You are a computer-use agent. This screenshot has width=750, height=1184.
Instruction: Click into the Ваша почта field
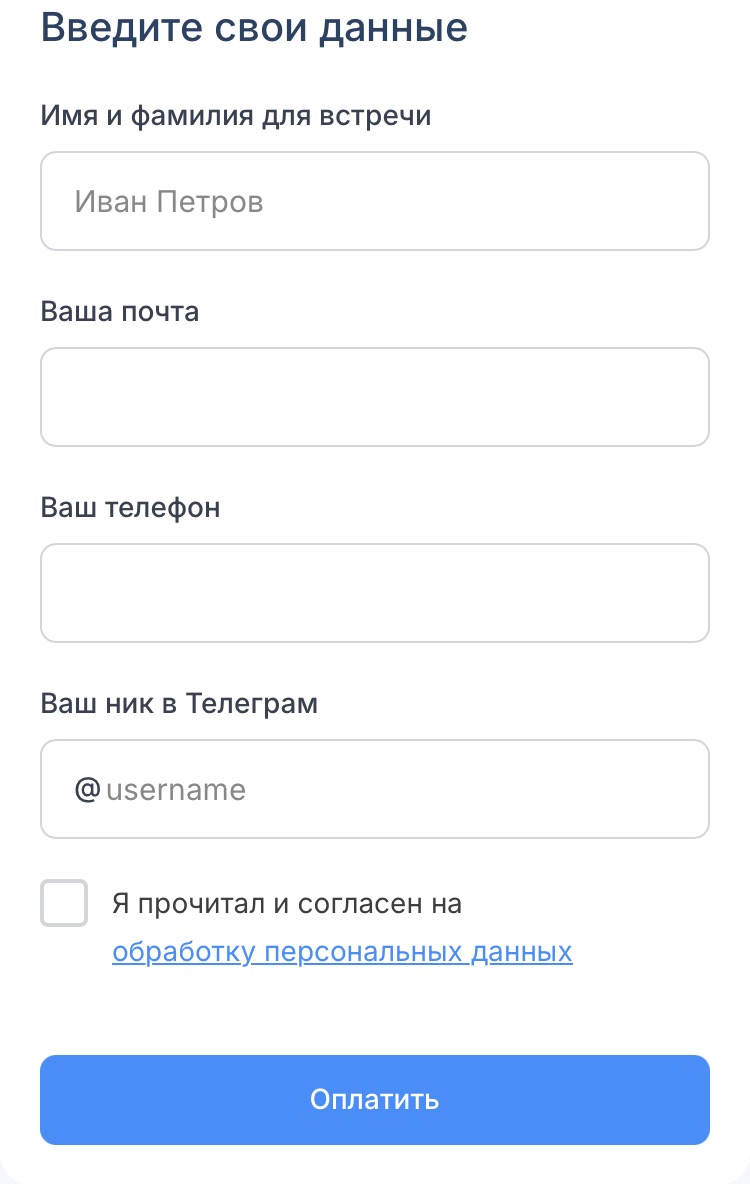point(374,397)
